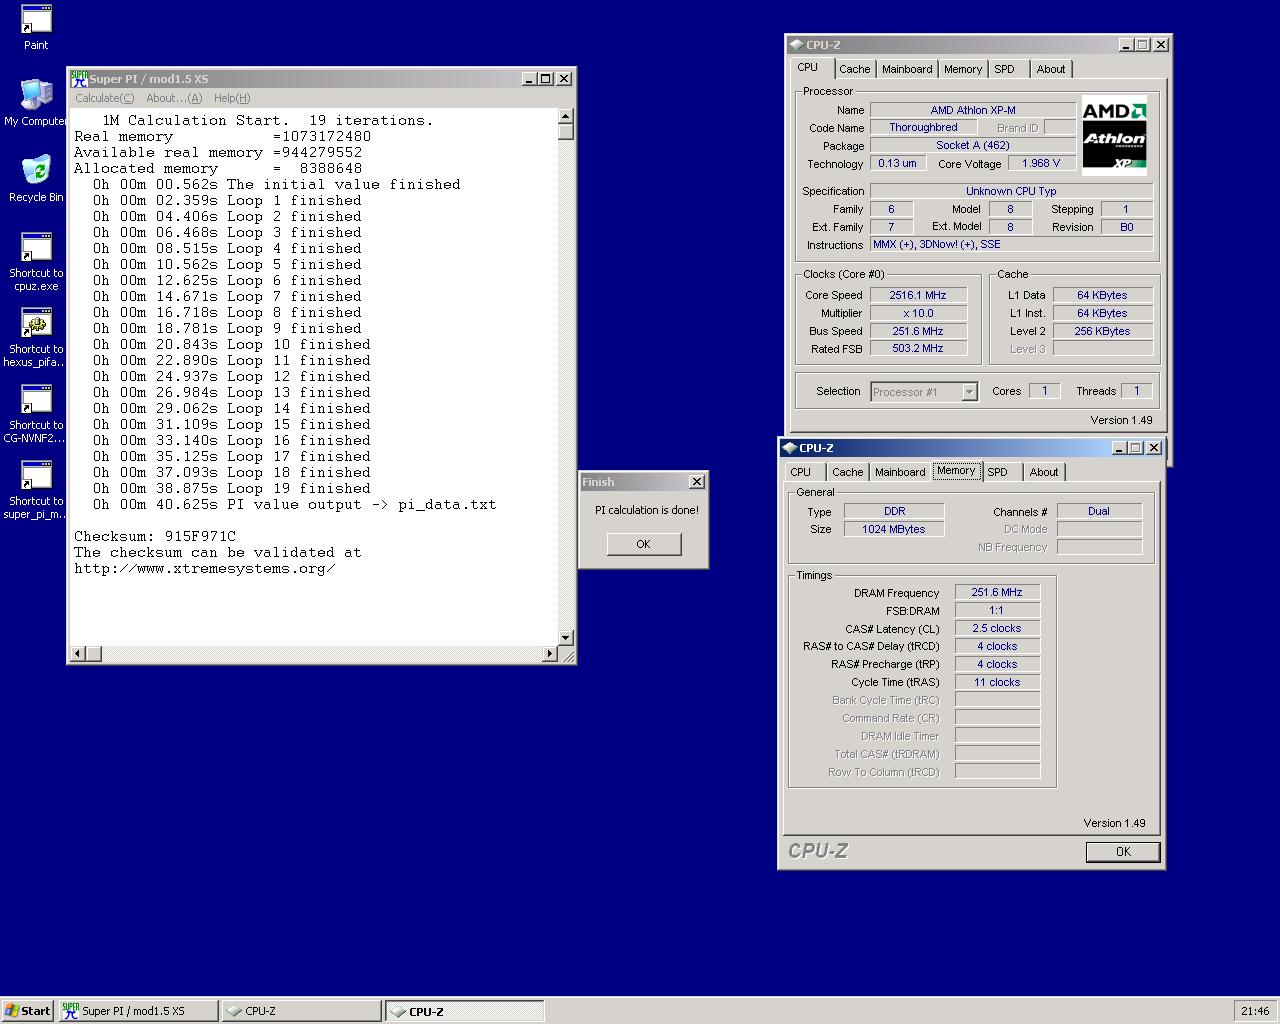Open the About menu in Super PI
Image resolution: width=1280 pixels, height=1024 pixels.
coord(173,98)
